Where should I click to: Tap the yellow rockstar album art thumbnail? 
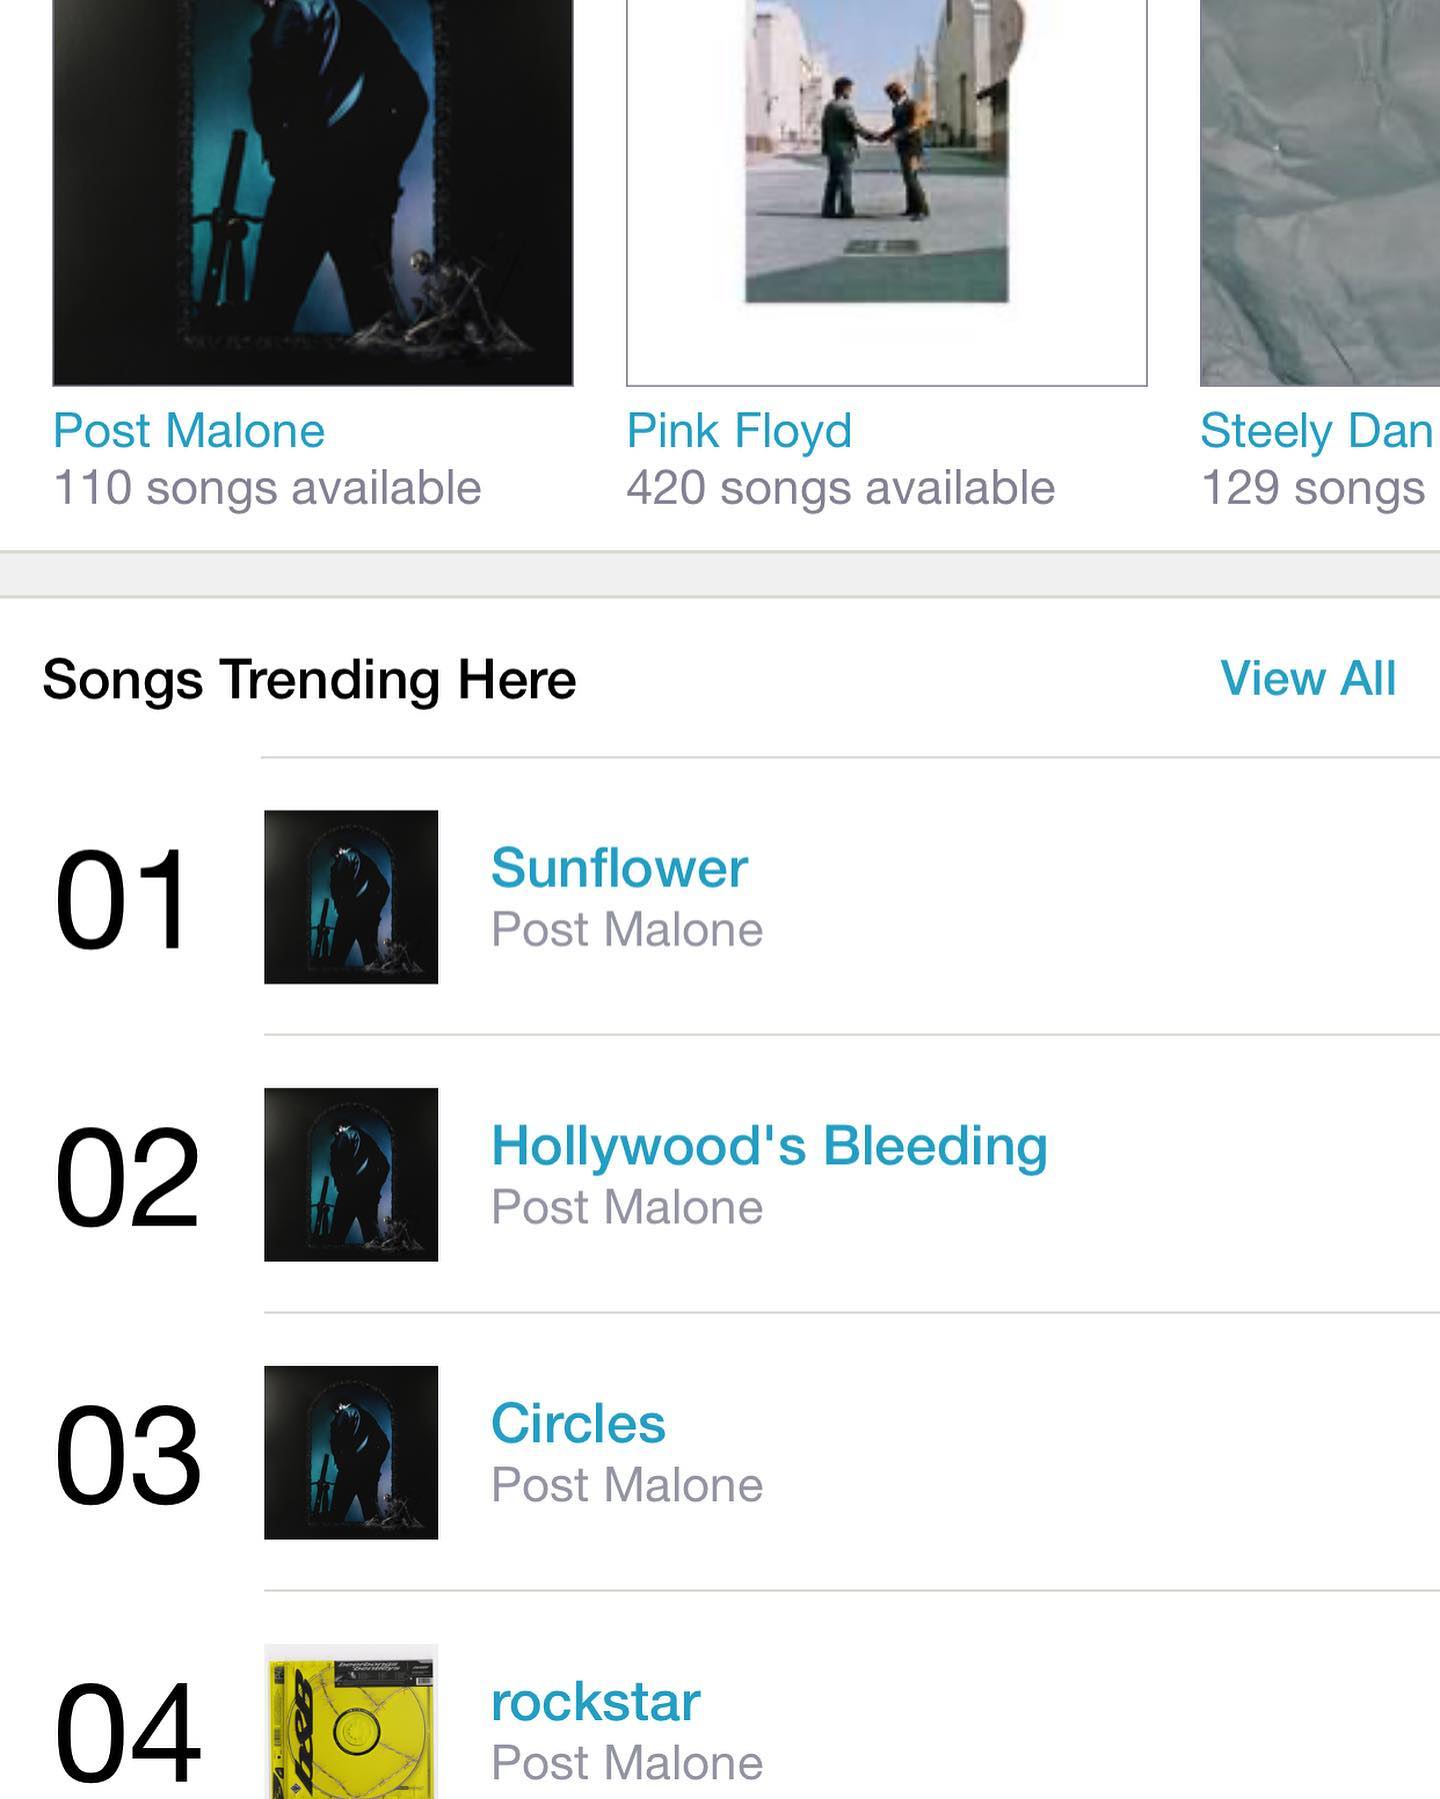coord(351,1721)
